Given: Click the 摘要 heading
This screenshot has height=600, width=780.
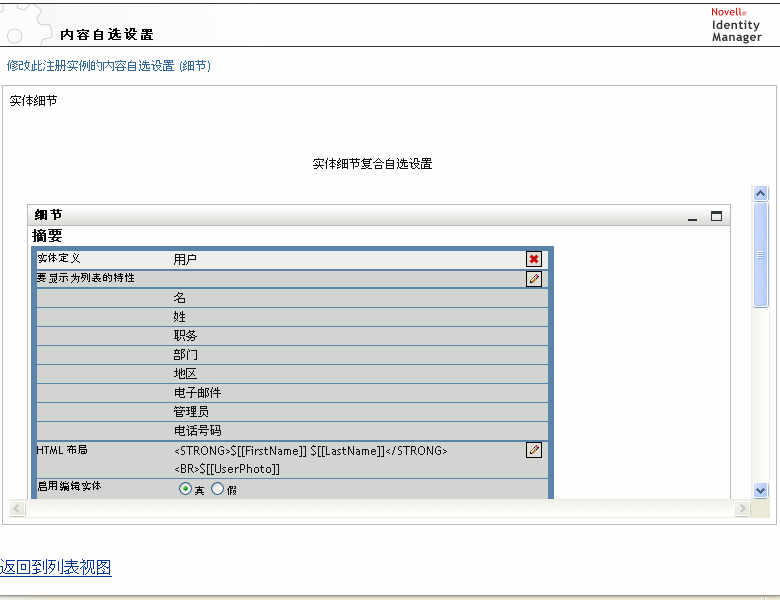Looking at the screenshot, I should [x=47, y=235].
